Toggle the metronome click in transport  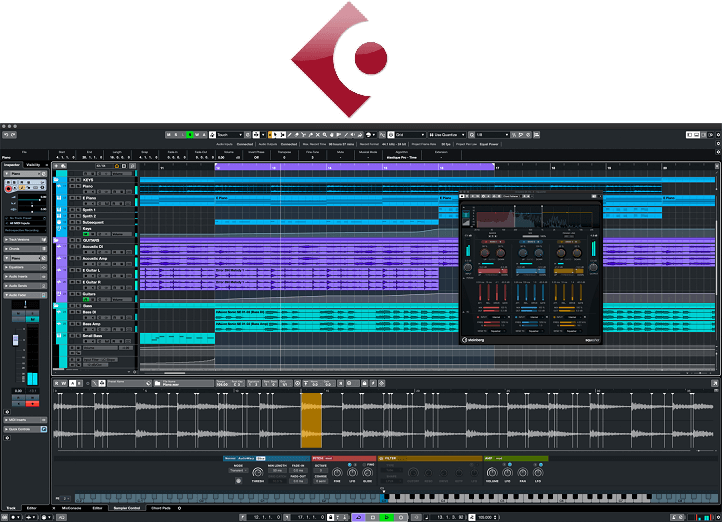(x=674, y=517)
